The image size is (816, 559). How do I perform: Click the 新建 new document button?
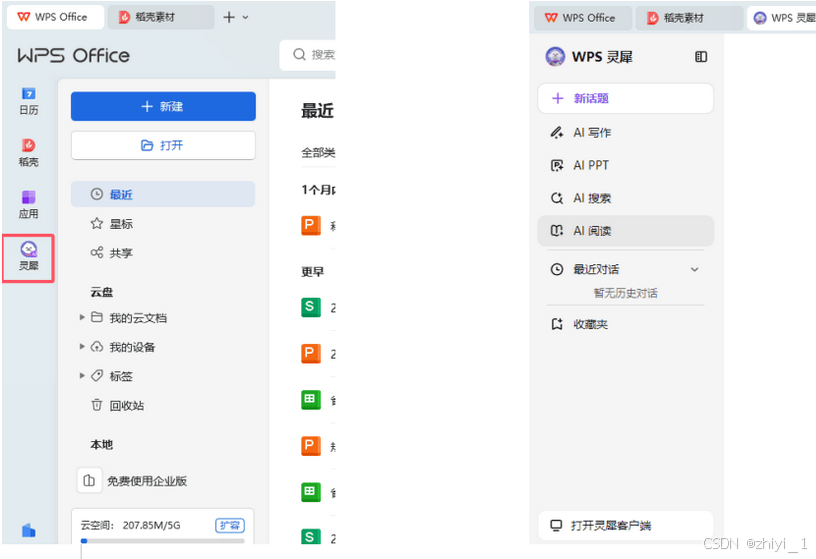coord(163,106)
